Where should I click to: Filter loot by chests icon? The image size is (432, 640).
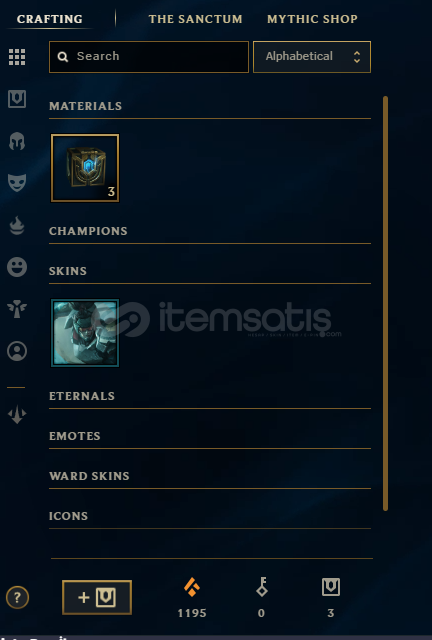17,99
